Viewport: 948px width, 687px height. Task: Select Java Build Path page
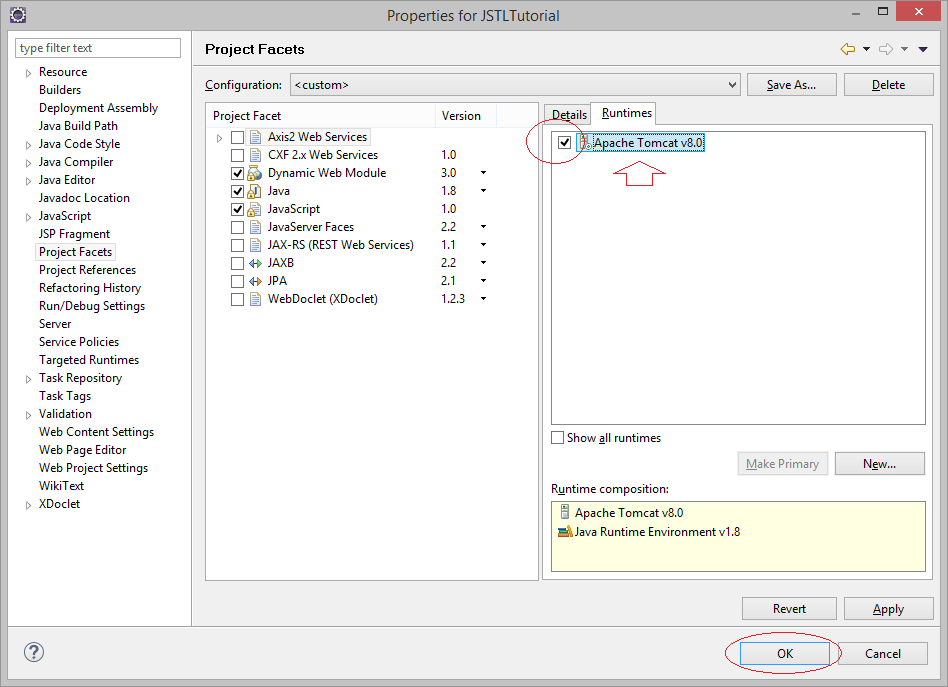tap(78, 126)
